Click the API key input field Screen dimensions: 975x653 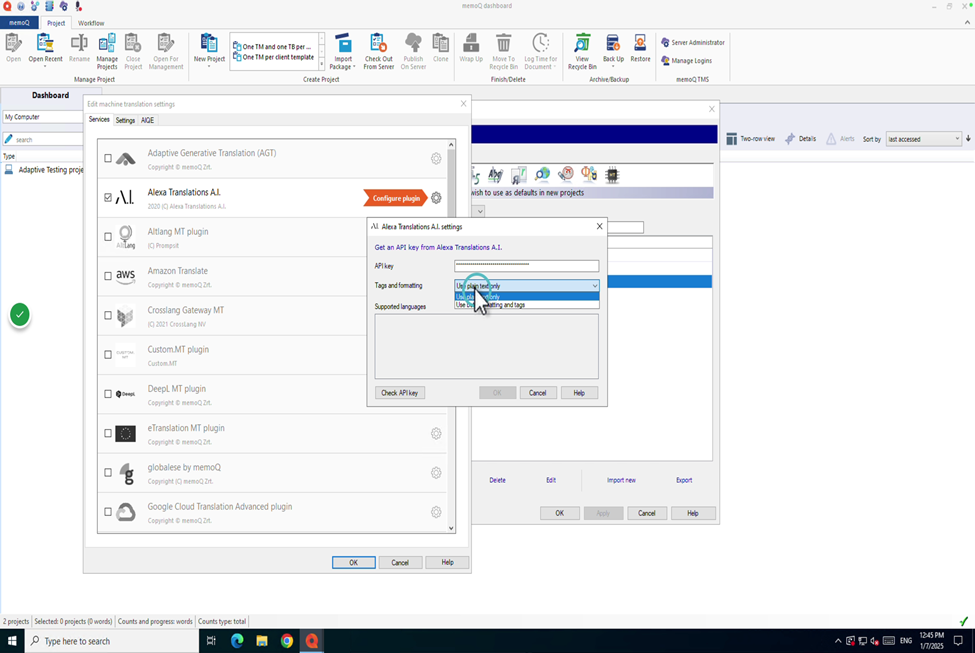[x=526, y=266]
